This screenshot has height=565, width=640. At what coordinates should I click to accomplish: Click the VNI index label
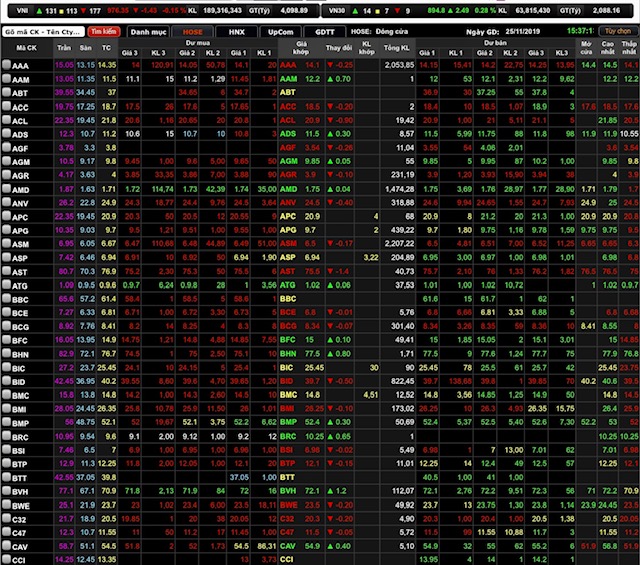(x=22, y=11)
